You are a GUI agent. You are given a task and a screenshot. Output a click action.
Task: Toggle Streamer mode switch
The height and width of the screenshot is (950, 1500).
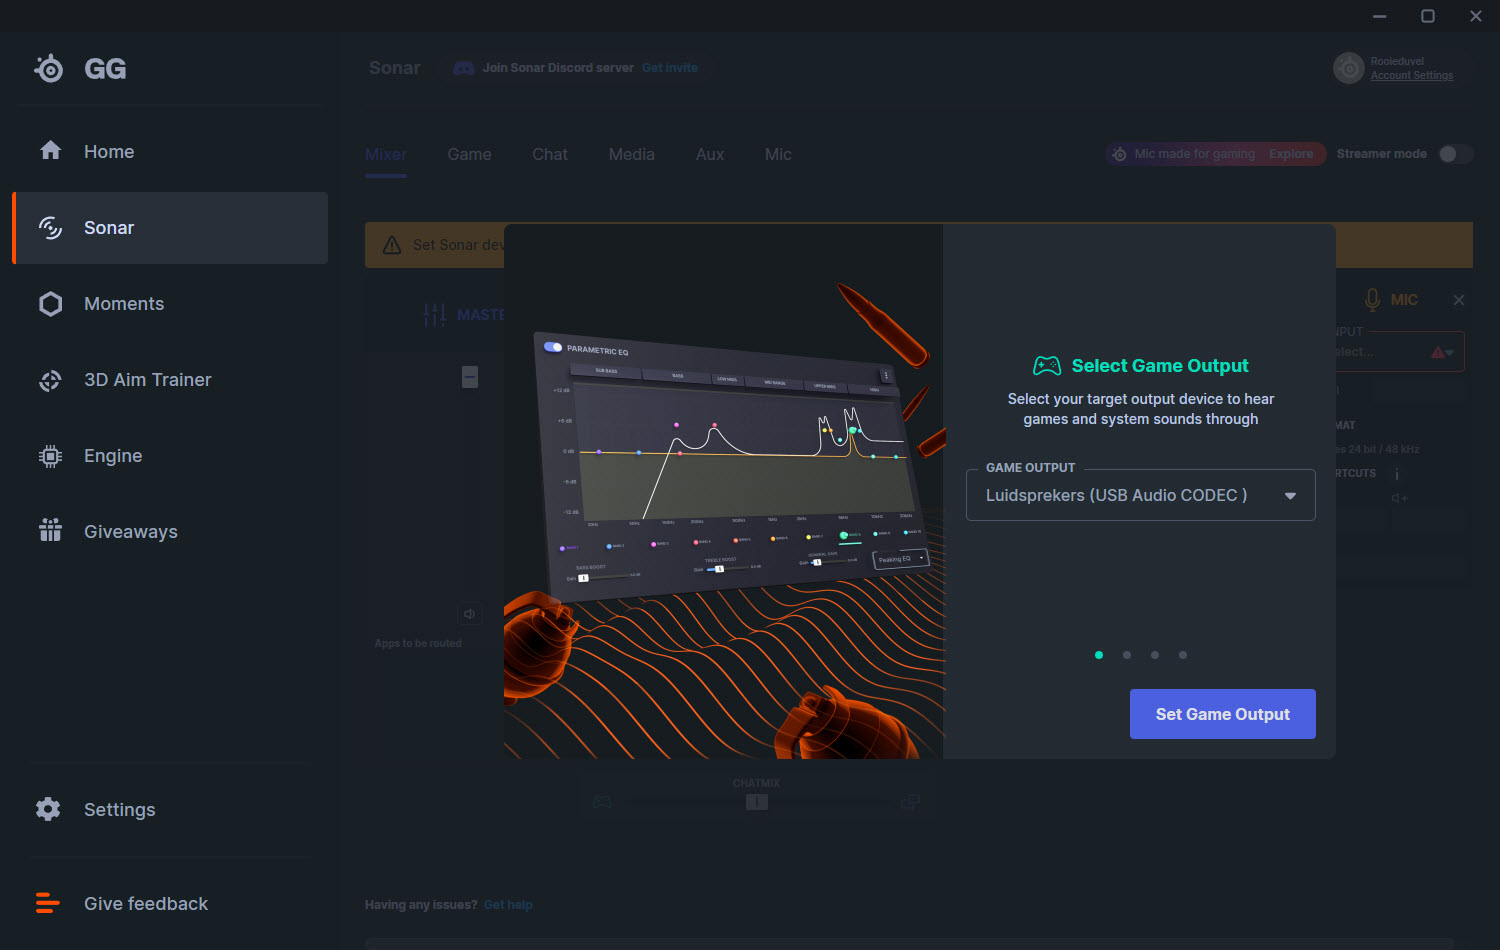1455,154
